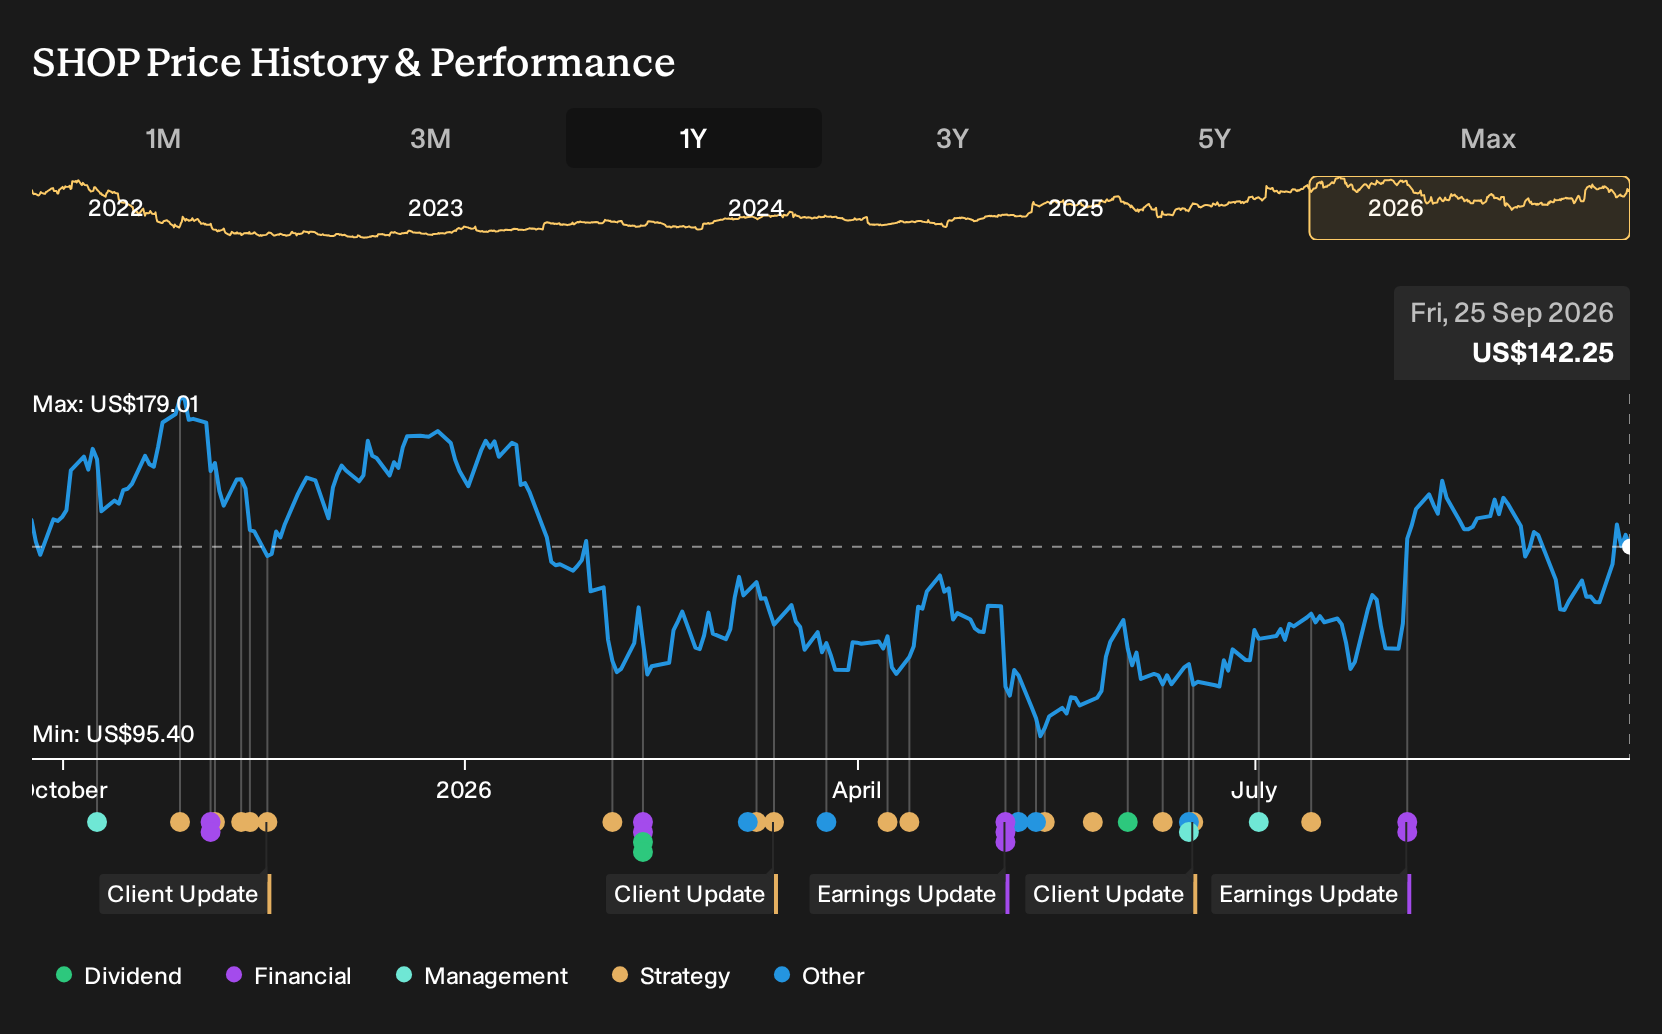Click the April axis label
Image resolution: width=1662 pixels, height=1034 pixels.
[x=857, y=790]
